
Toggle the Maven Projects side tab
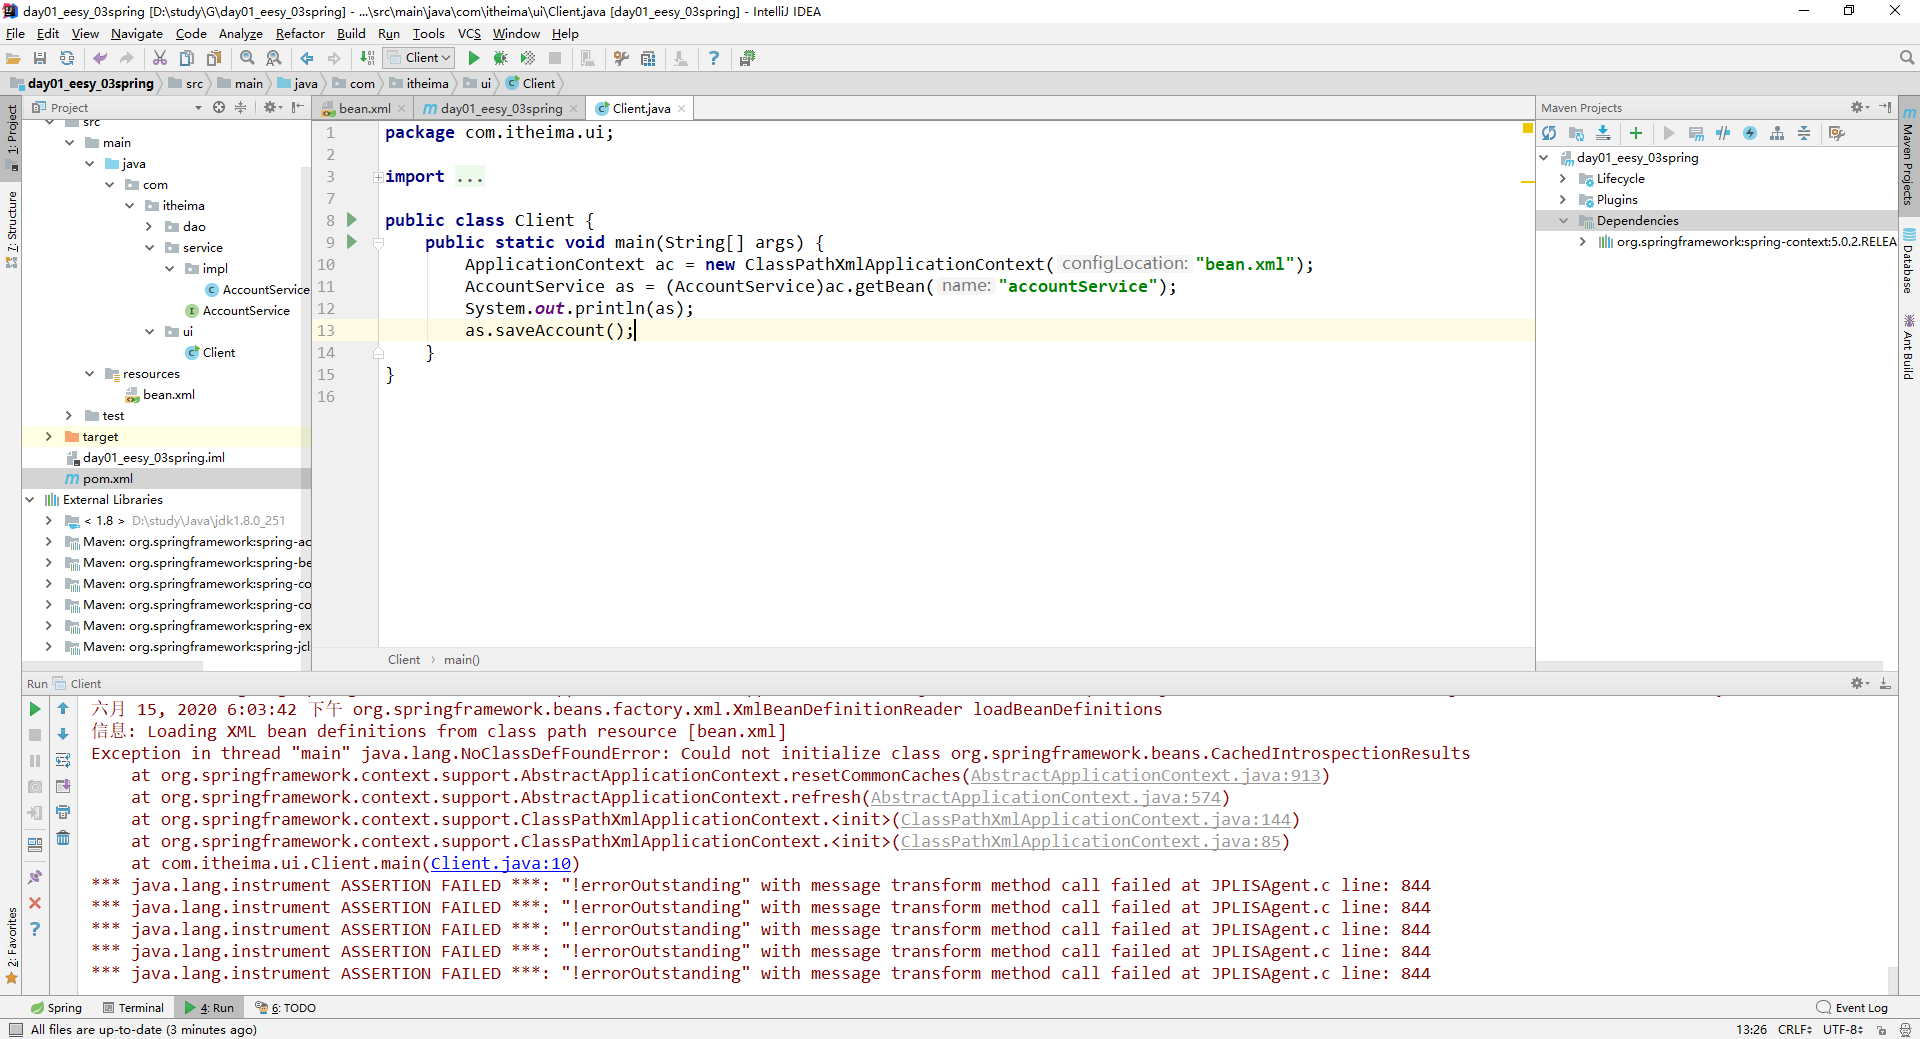pyautogui.click(x=1908, y=156)
